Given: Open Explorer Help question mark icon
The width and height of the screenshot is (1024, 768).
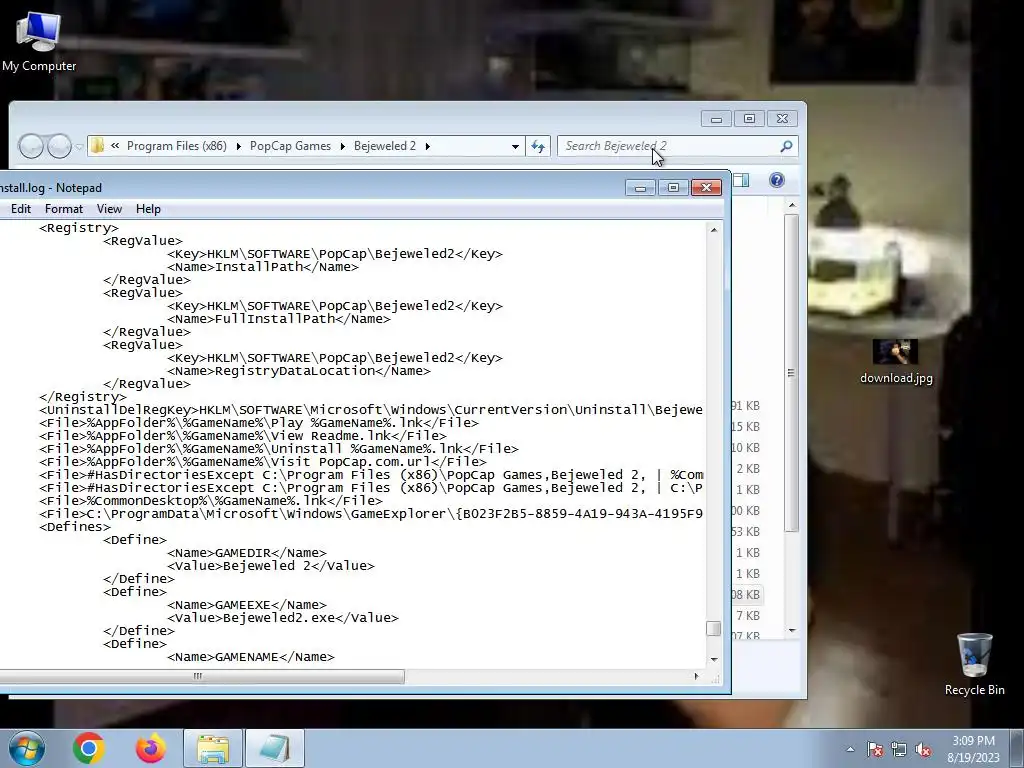Looking at the screenshot, I should click(x=776, y=180).
